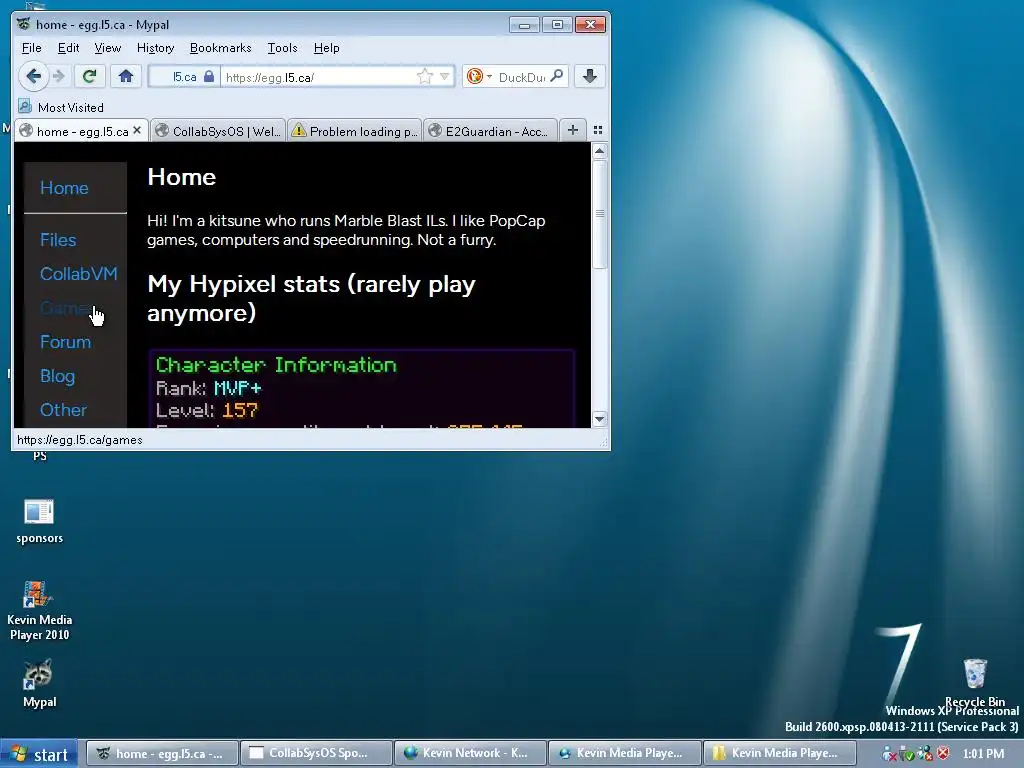The image size is (1024, 768).
Task: Activate CollabSysOS Spo... taskbar button
Action: pyautogui.click(x=316, y=753)
